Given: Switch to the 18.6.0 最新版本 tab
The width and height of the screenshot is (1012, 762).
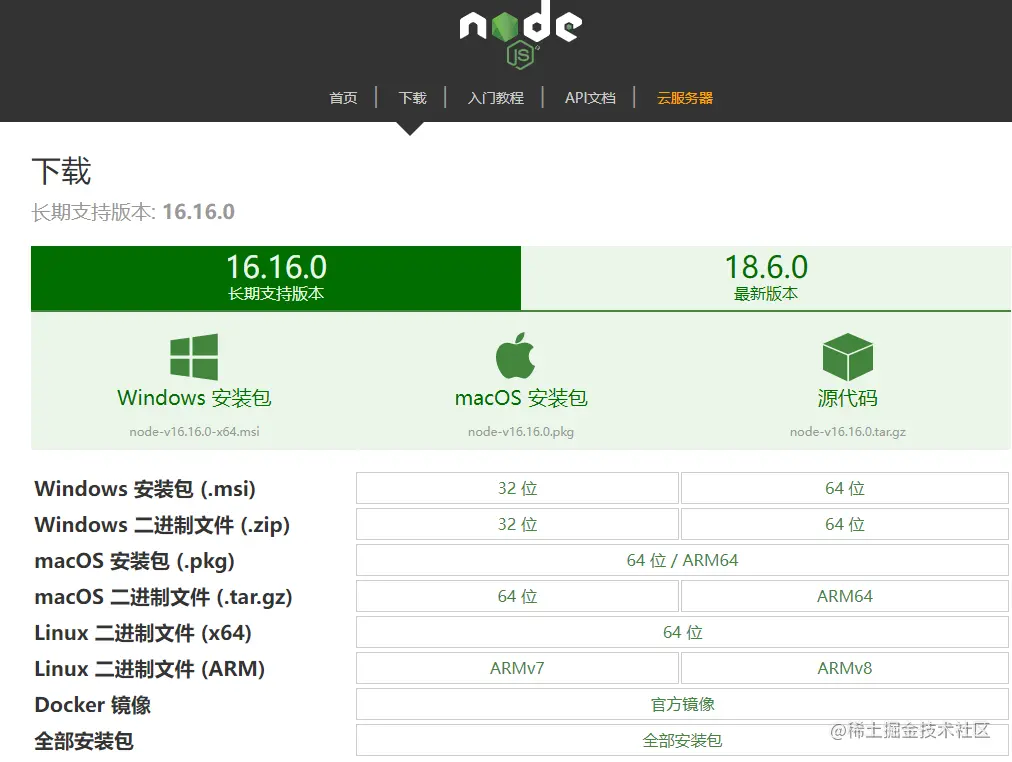Looking at the screenshot, I should pyautogui.click(x=766, y=278).
